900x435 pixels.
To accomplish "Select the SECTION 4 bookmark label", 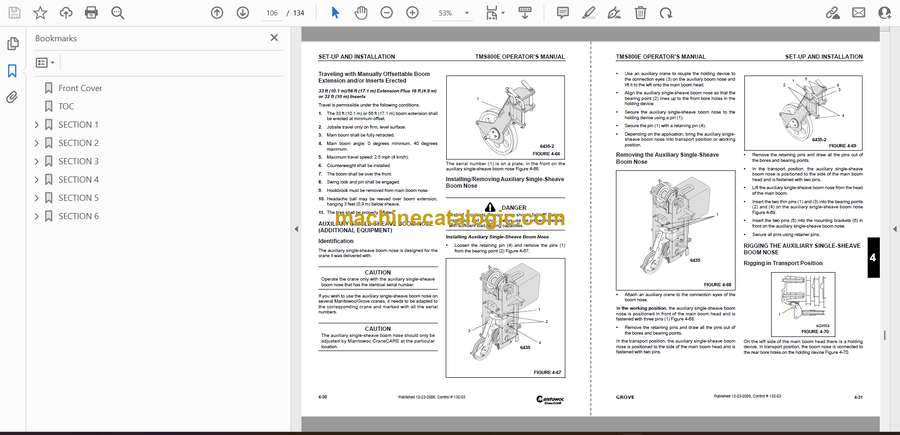I will pyautogui.click(x=78, y=180).
